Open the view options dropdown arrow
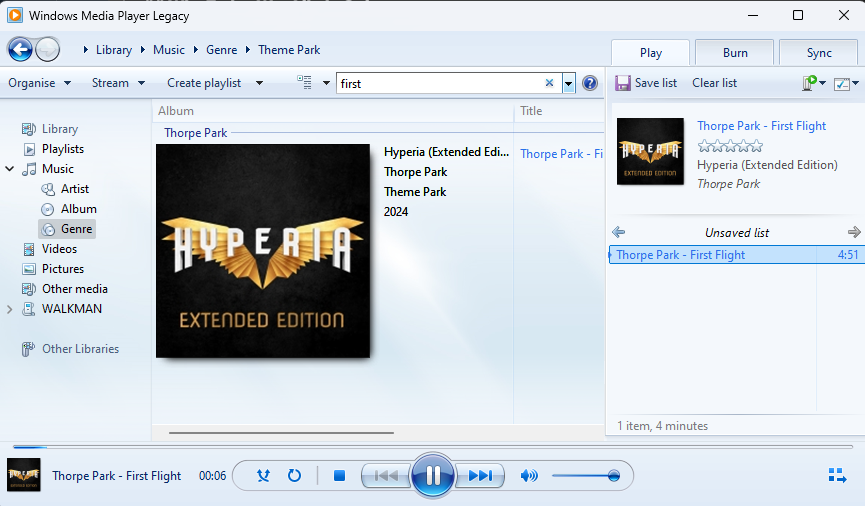The image size is (865, 506). pos(326,83)
